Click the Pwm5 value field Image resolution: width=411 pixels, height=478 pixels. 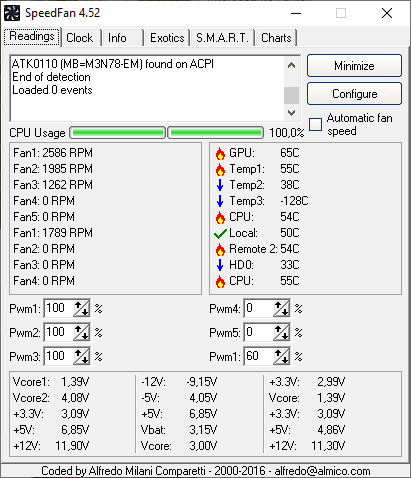(258, 332)
